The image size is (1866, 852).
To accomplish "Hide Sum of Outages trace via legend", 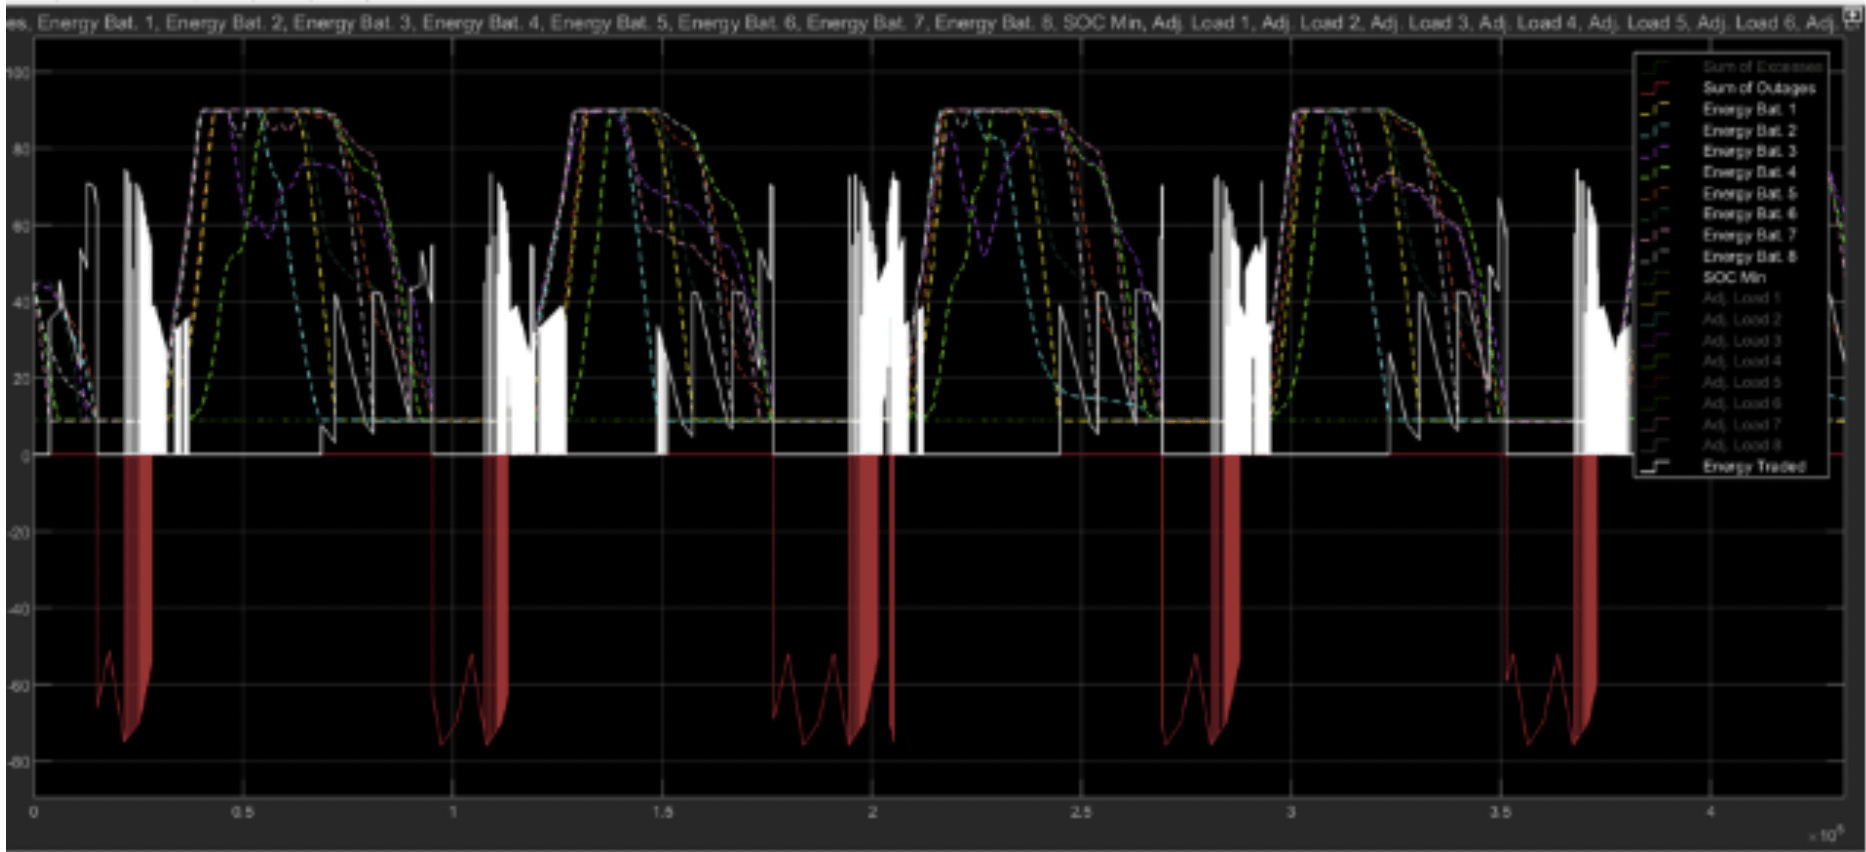I will 1758,88.
